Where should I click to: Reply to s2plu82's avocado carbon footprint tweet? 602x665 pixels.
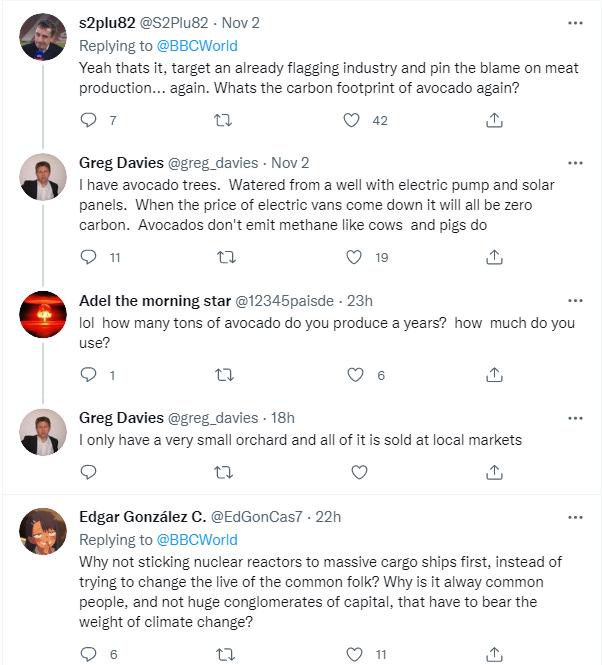[x=88, y=120]
